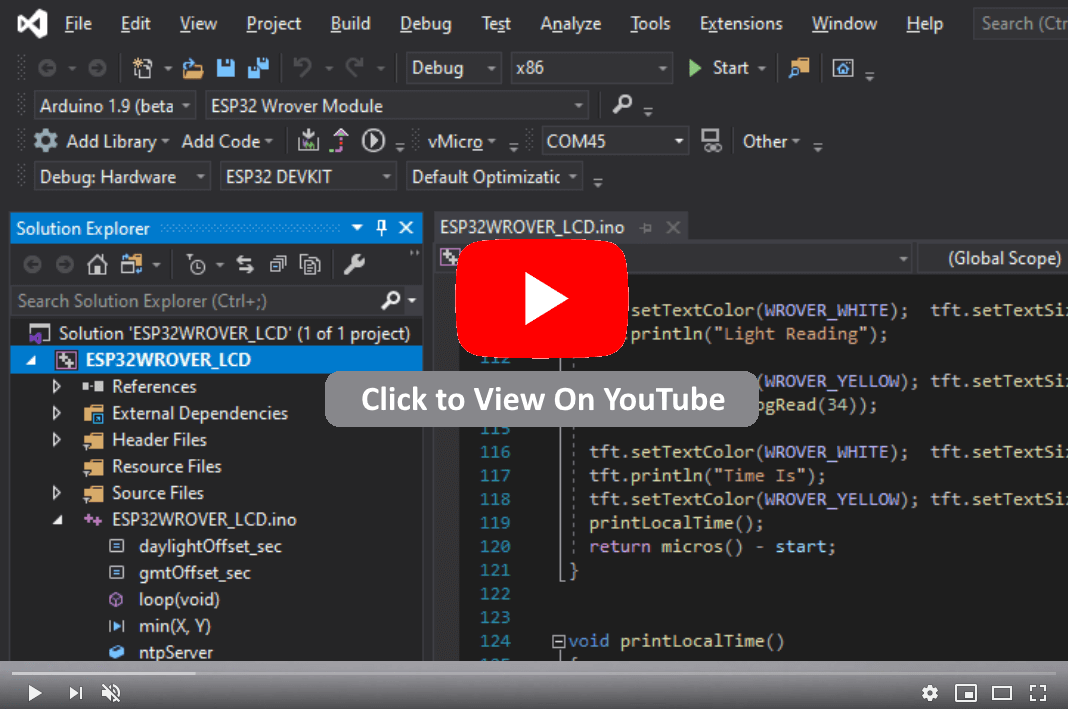The width and height of the screenshot is (1068, 709).
Task: Expand the Header Files folder
Action: coord(57,440)
